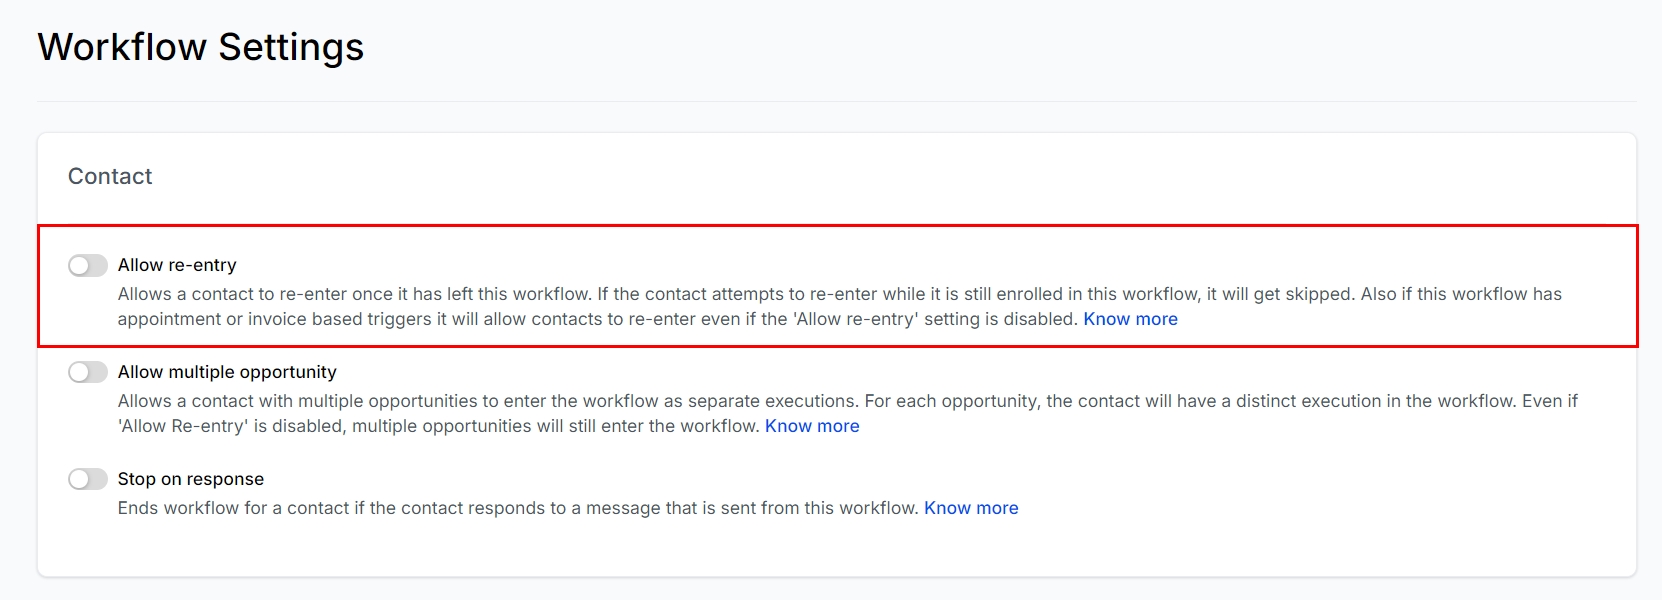
Task: Select the Contact section heading
Action: [110, 176]
